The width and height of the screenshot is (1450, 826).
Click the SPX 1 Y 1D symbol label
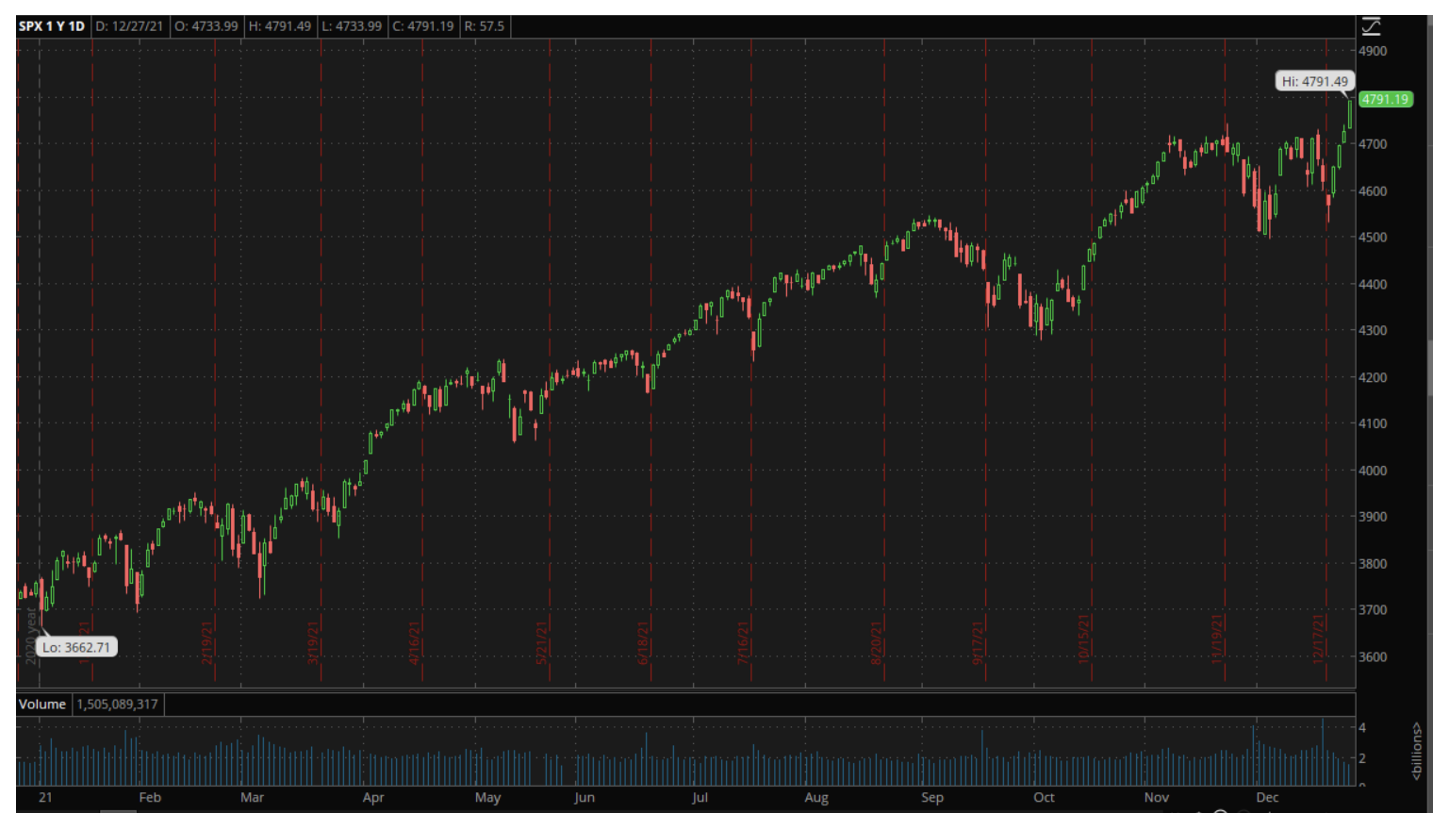coord(52,26)
